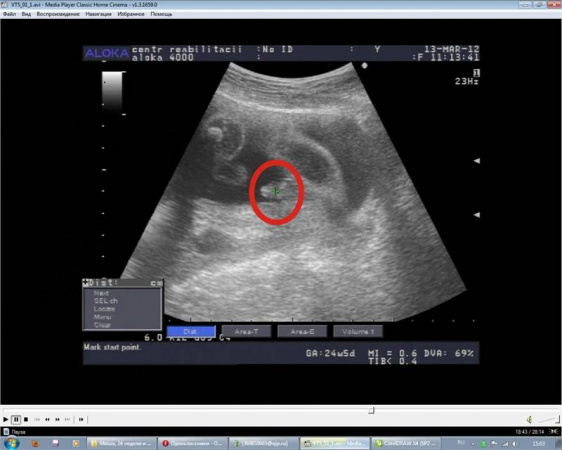The width and height of the screenshot is (562, 450).
Task: Start playback with the Play button
Action: point(5,419)
